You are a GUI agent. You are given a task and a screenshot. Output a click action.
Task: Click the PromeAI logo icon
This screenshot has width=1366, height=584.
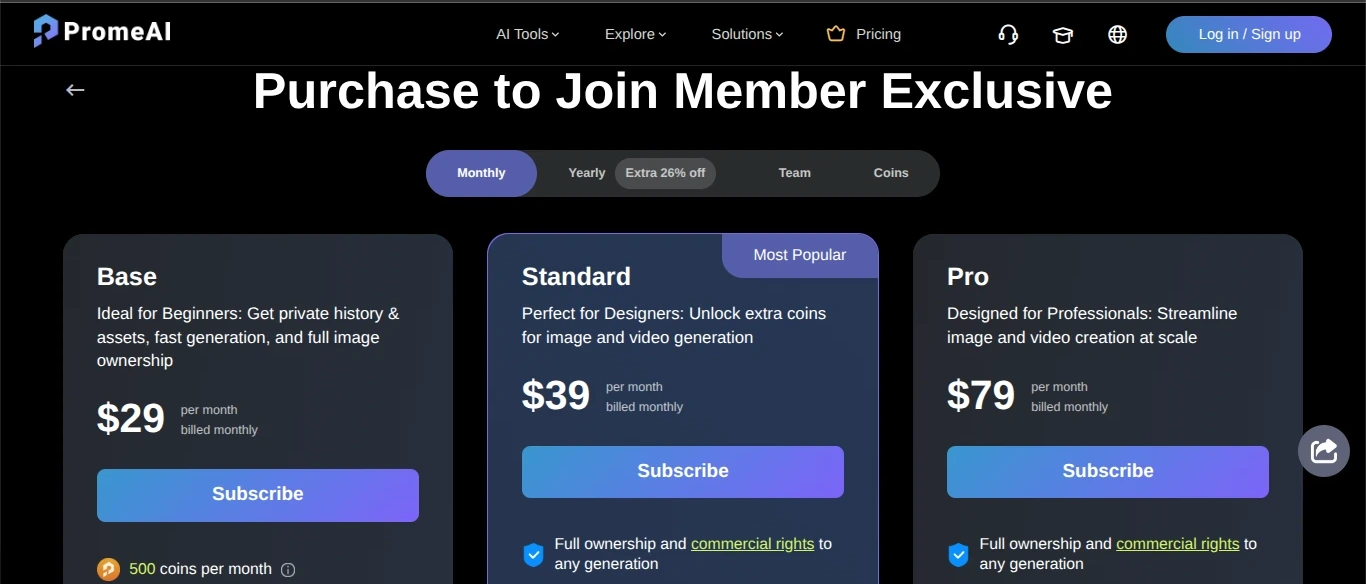coord(45,31)
